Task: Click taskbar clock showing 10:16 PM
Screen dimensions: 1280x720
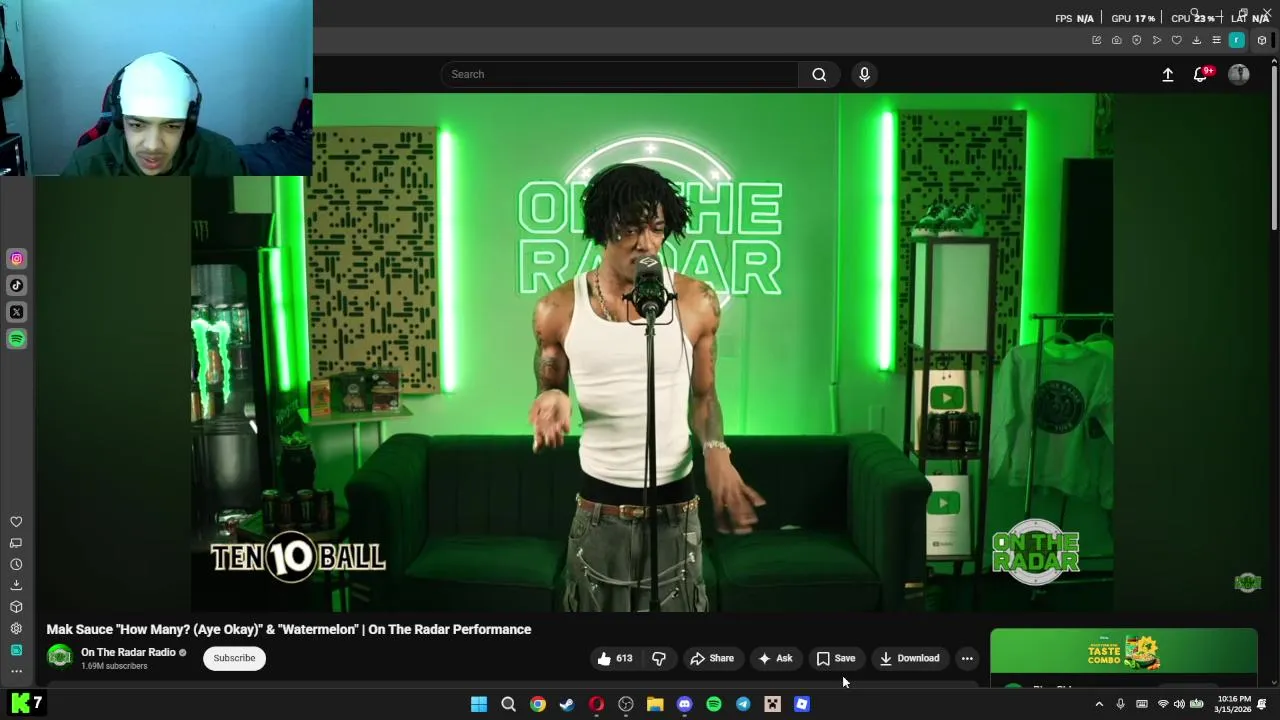Action: pyautogui.click(x=1234, y=704)
